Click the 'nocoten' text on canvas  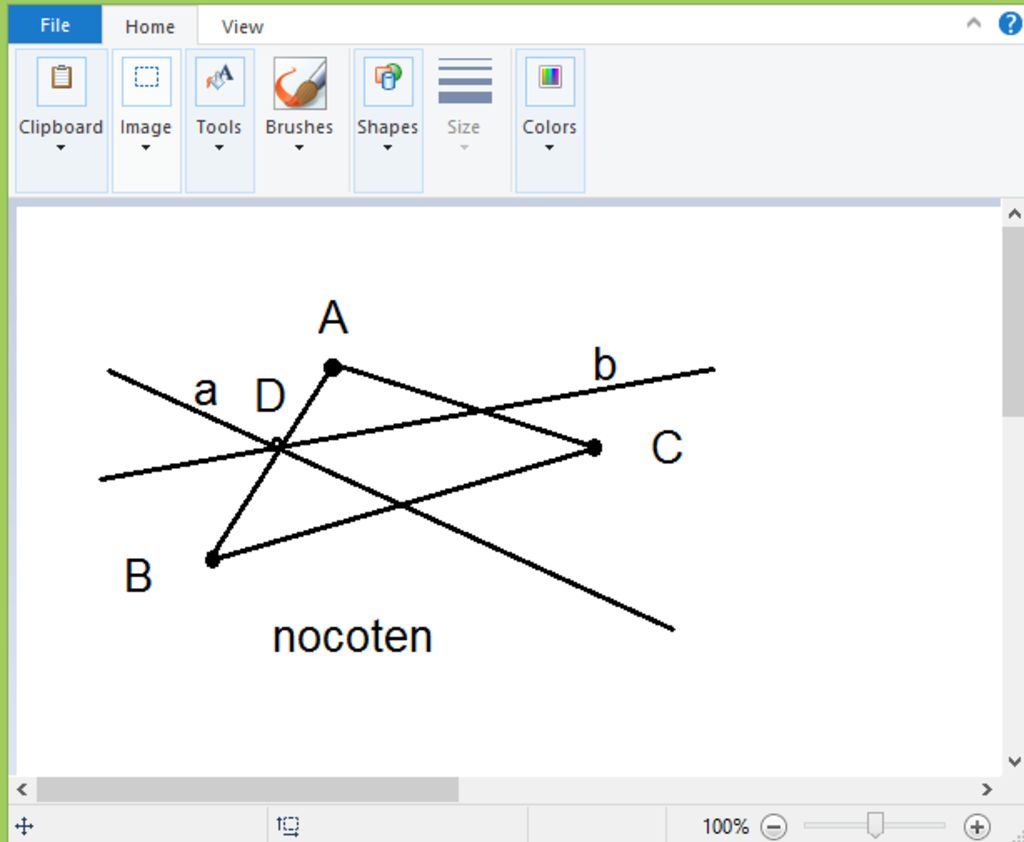(x=353, y=638)
